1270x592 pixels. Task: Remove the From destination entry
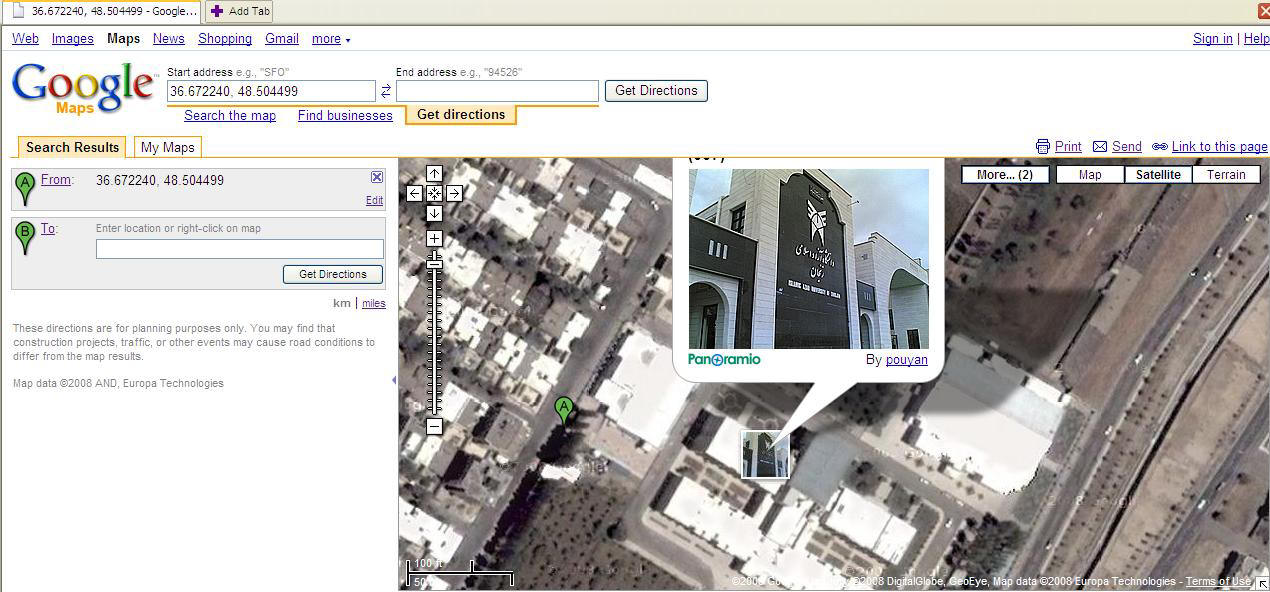pos(377,177)
